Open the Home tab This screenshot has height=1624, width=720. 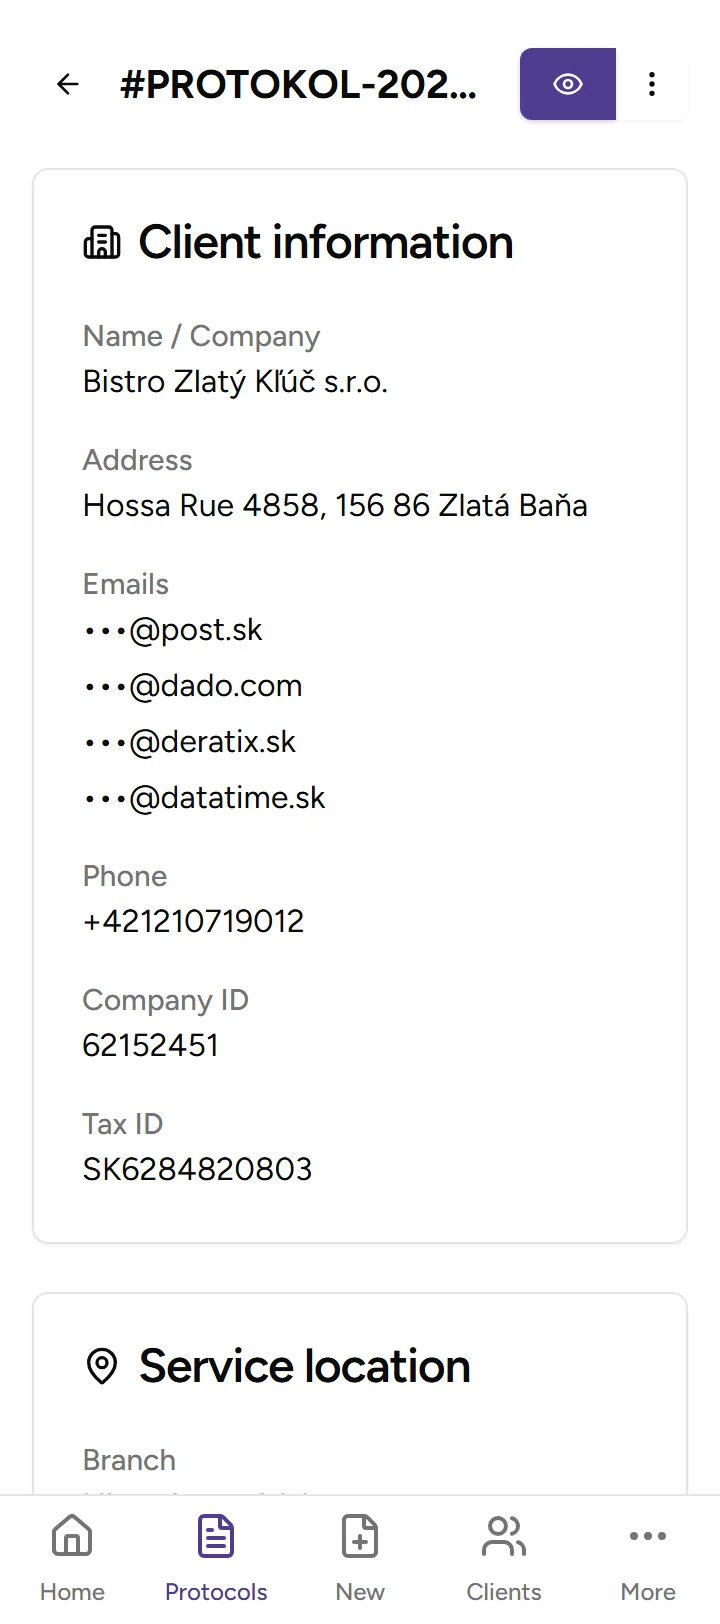tap(72, 1558)
